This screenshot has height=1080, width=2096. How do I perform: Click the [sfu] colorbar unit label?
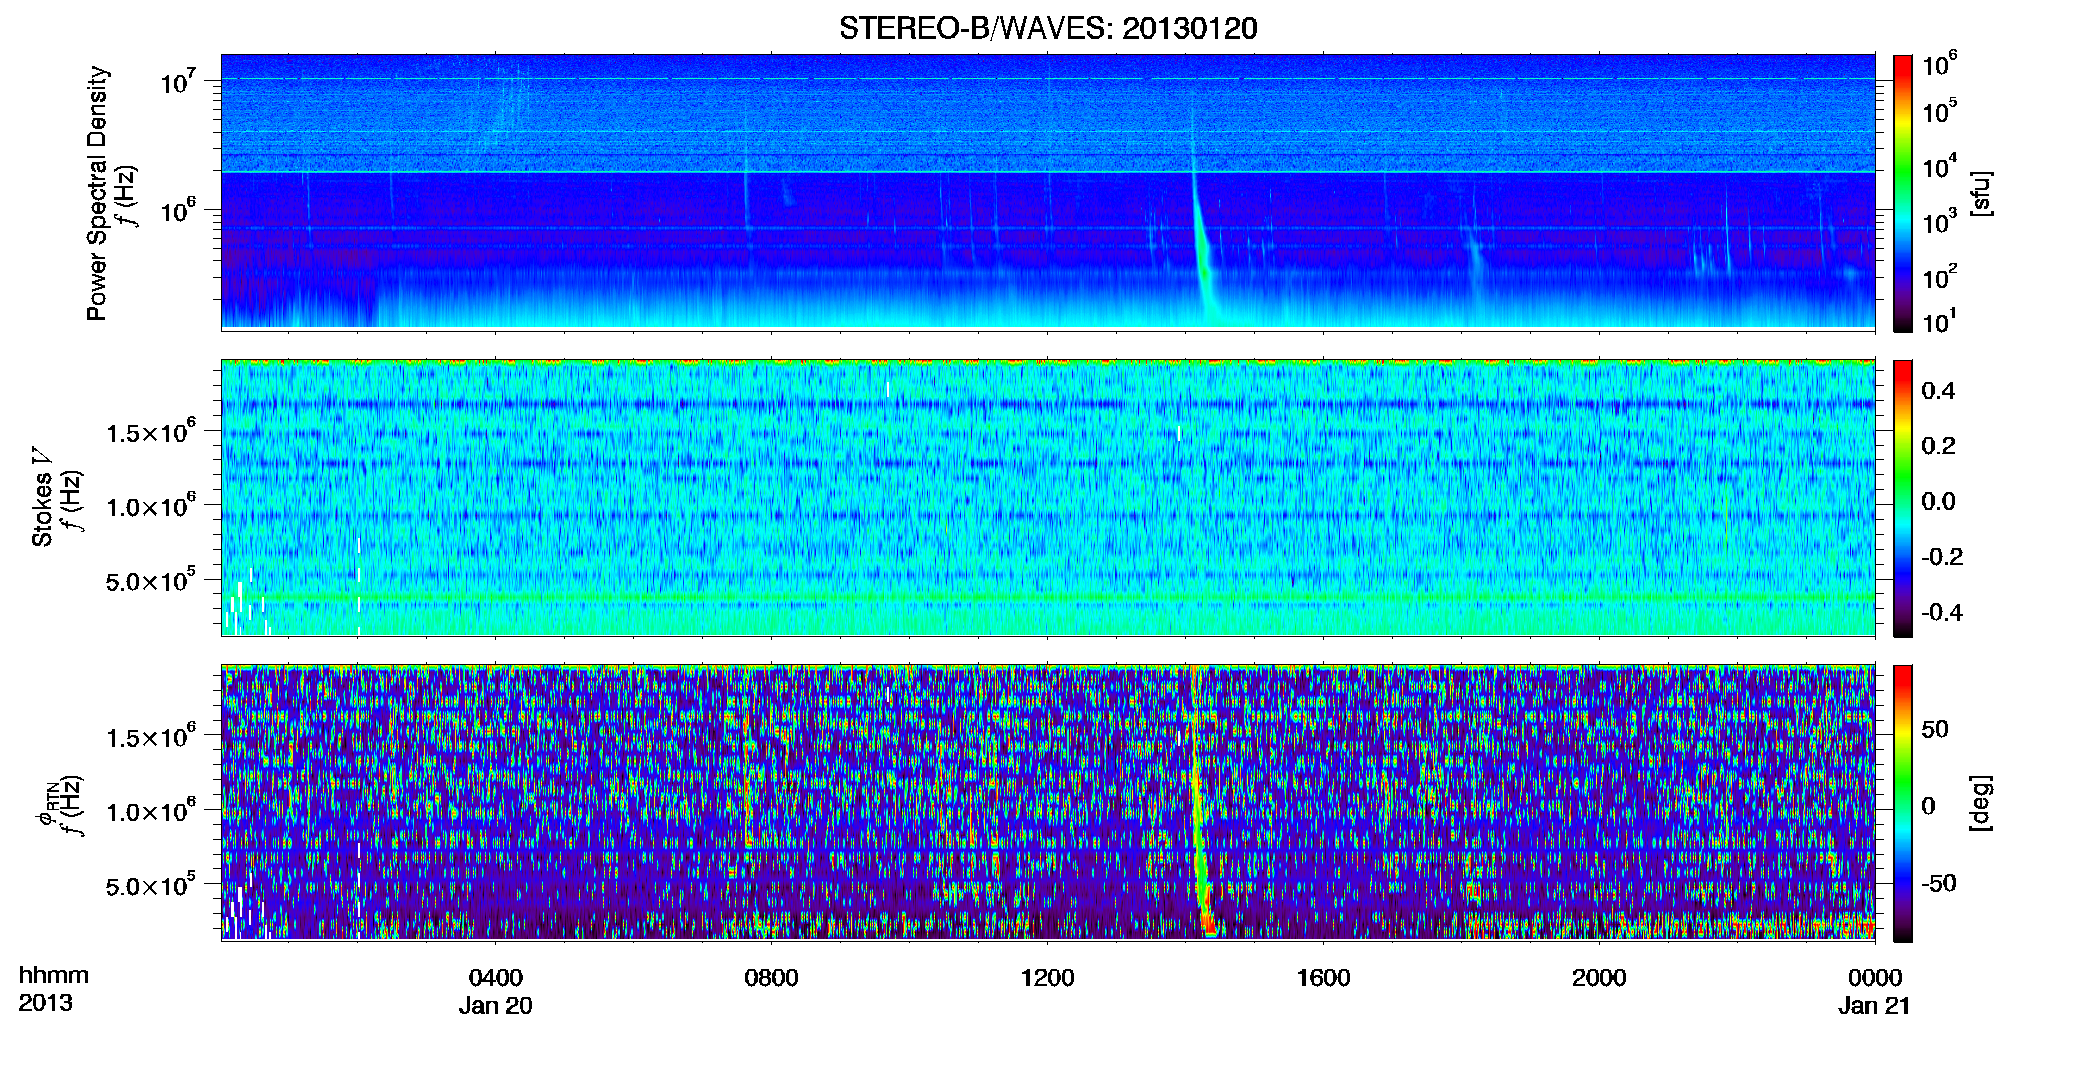(x=1981, y=193)
